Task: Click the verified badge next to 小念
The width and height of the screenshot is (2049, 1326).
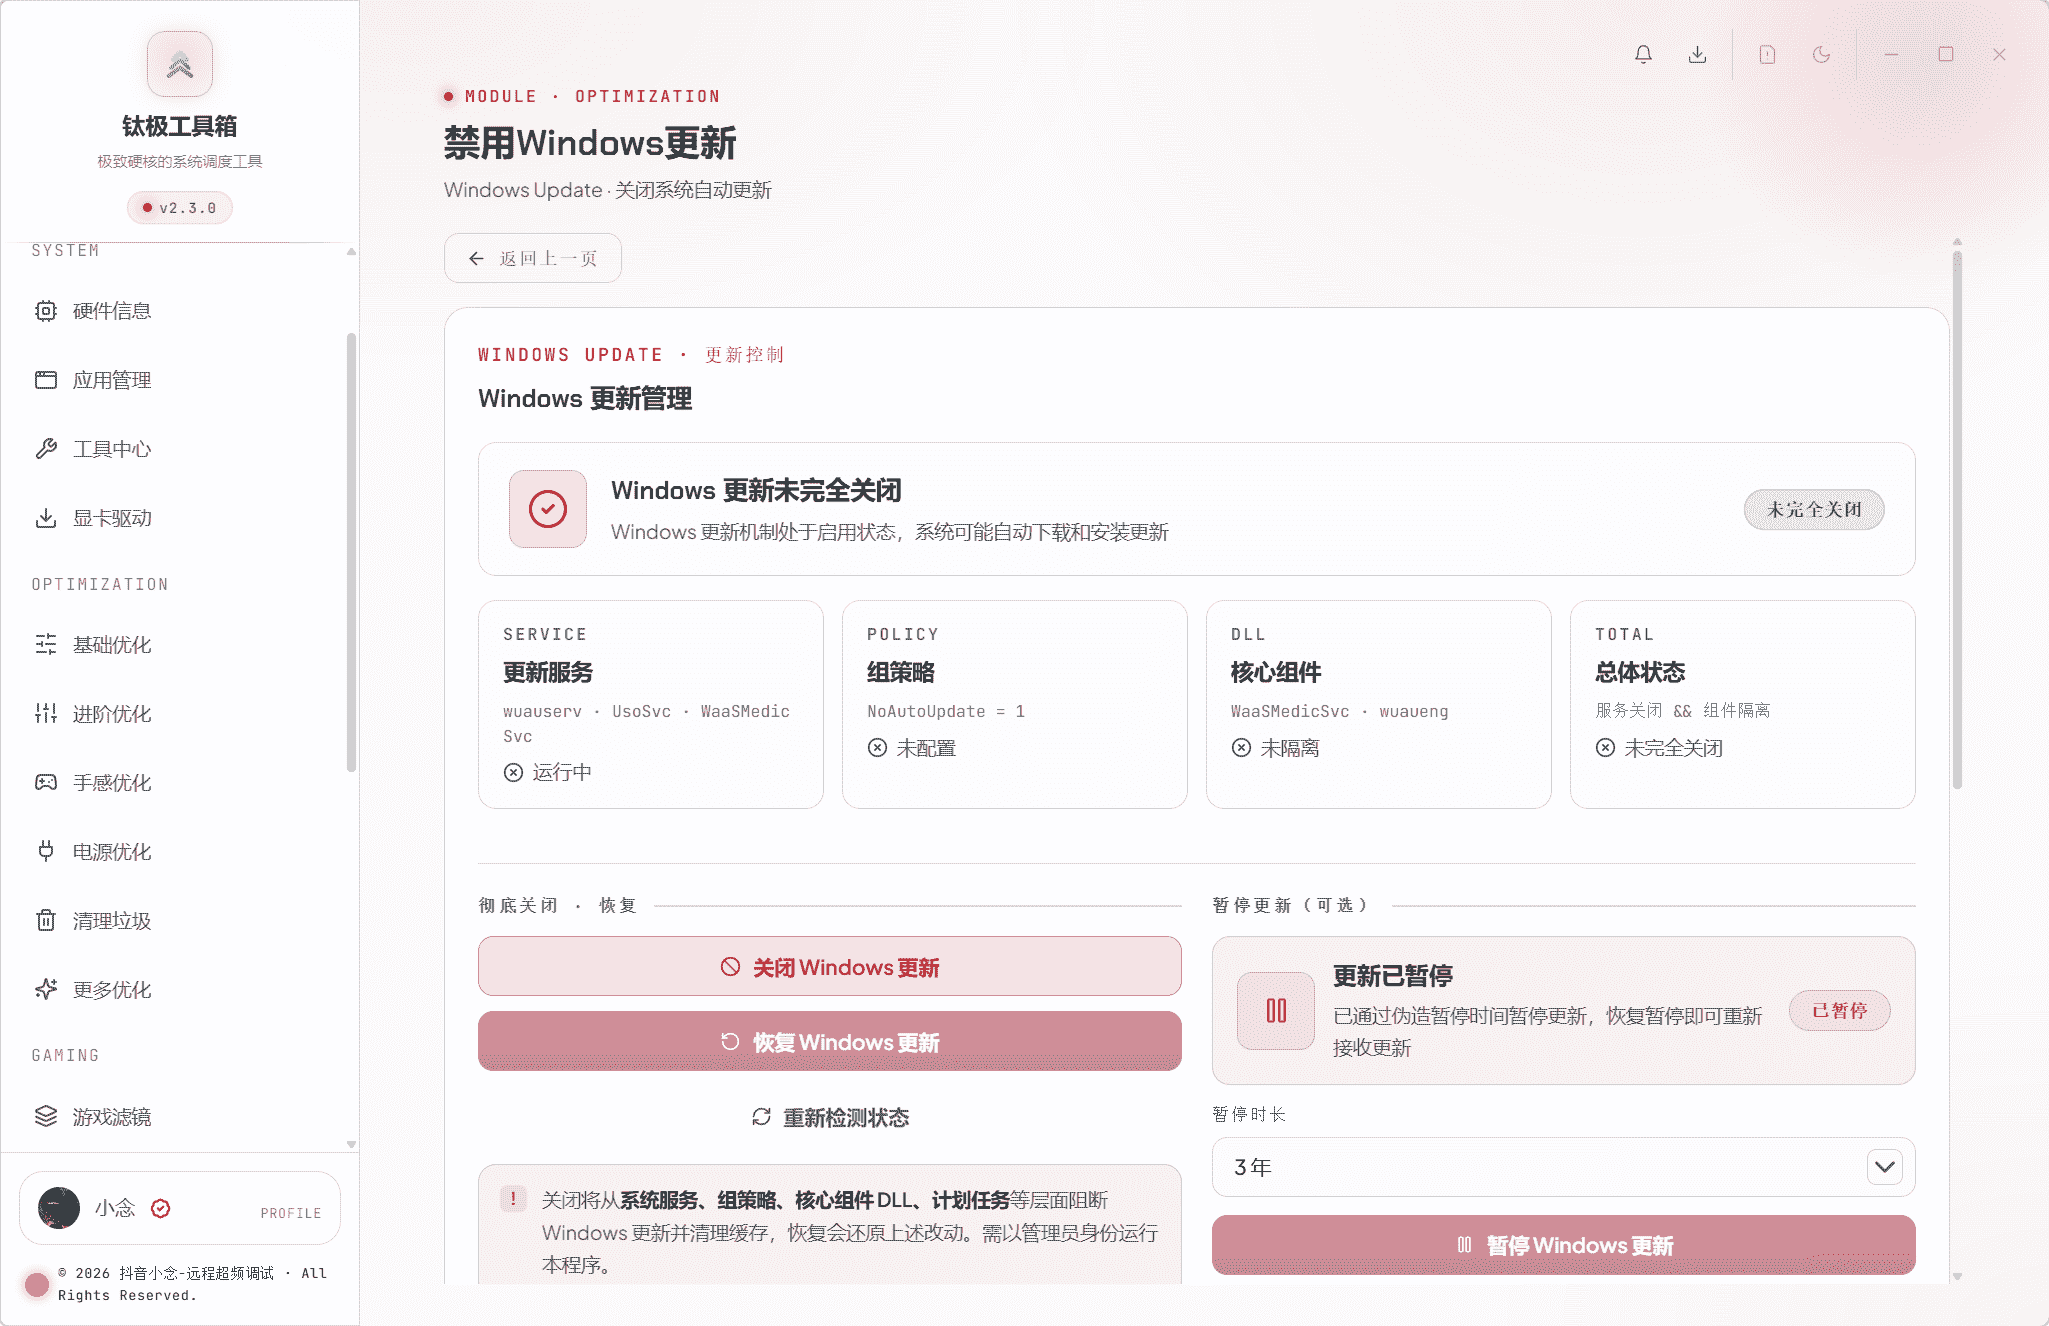Action: point(160,1208)
